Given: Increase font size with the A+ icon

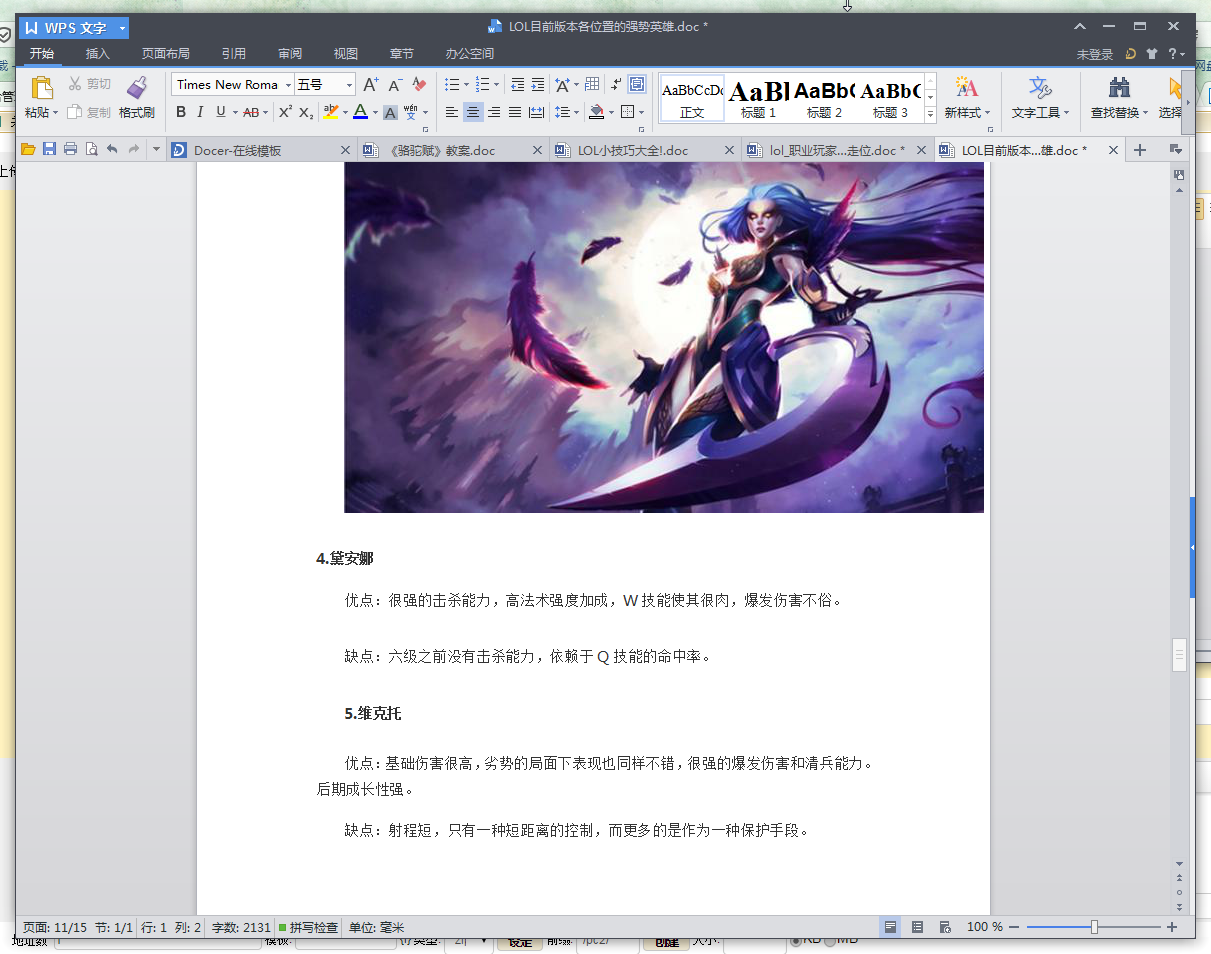Looking at the screenshot, I should pos(371,84).
